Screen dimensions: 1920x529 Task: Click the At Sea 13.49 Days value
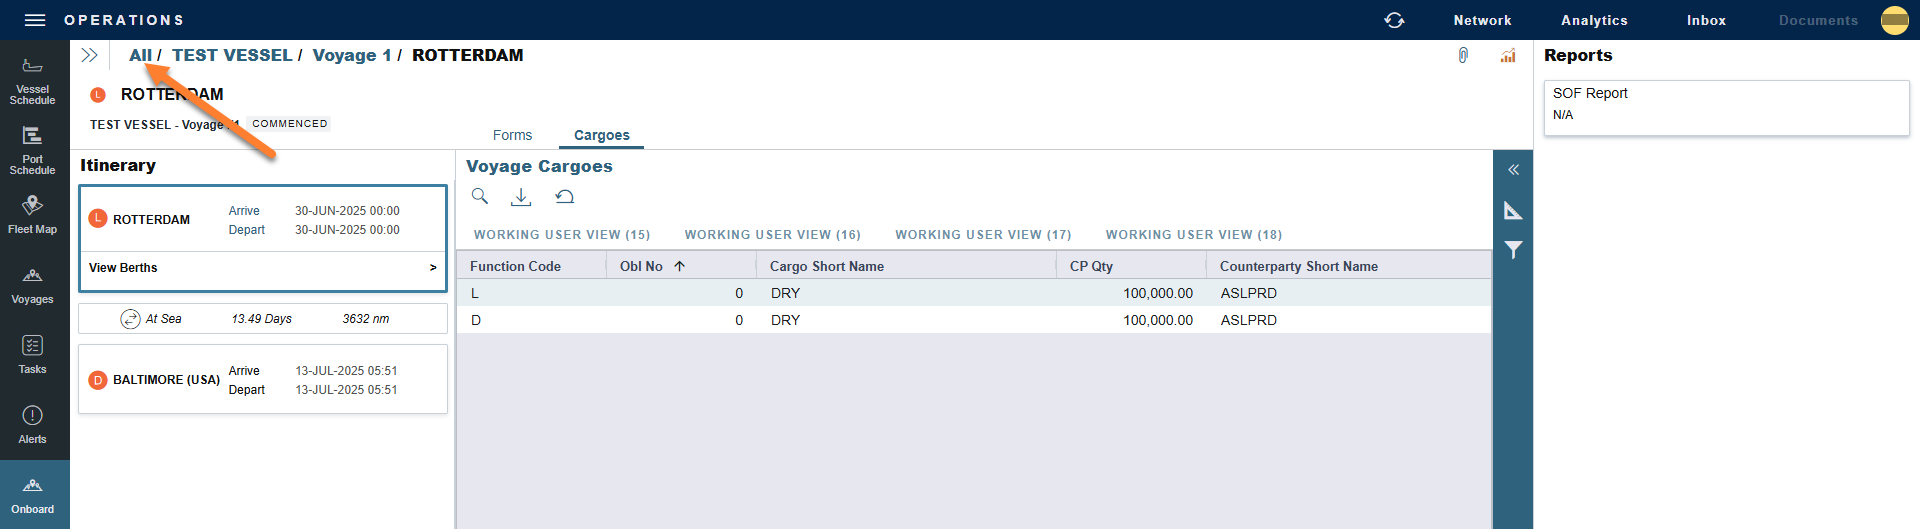coord(262,319)
